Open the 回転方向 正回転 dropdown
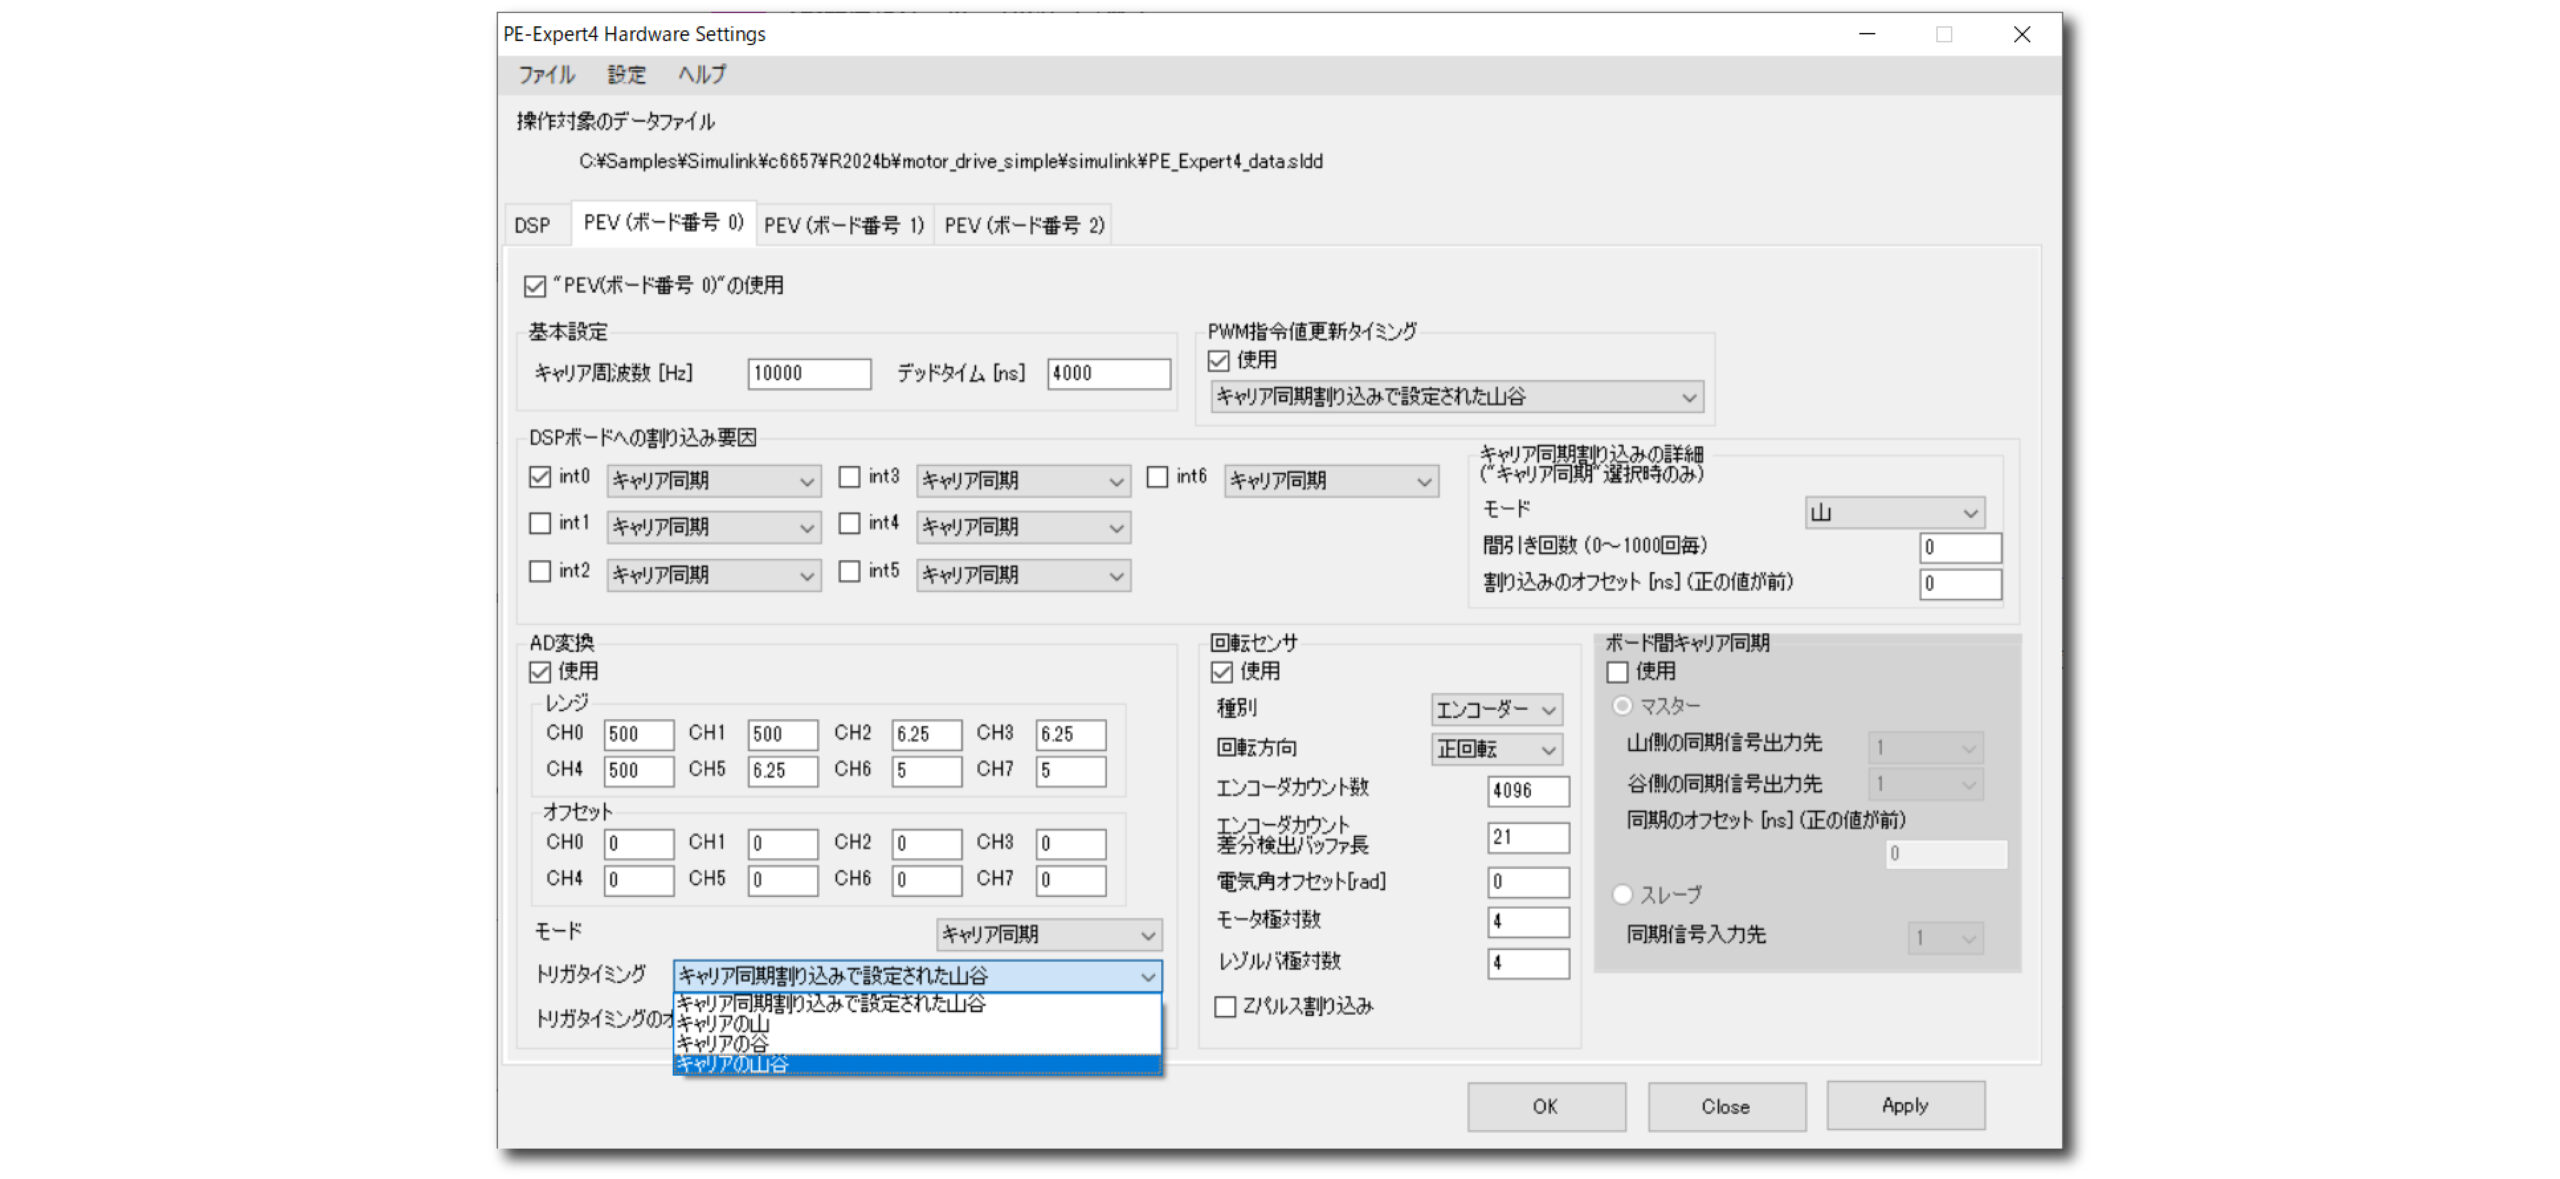This screenshot has height=1179, width=2560. coord(1496,749)
